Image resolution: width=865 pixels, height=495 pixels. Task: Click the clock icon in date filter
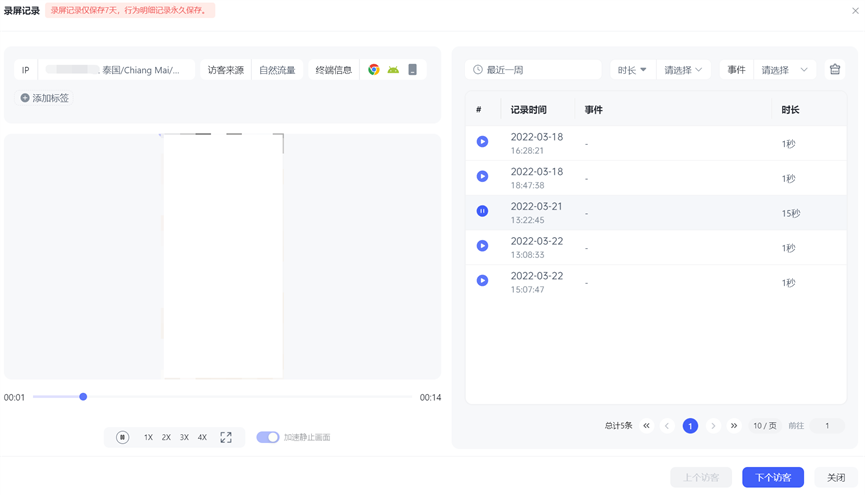478,70
